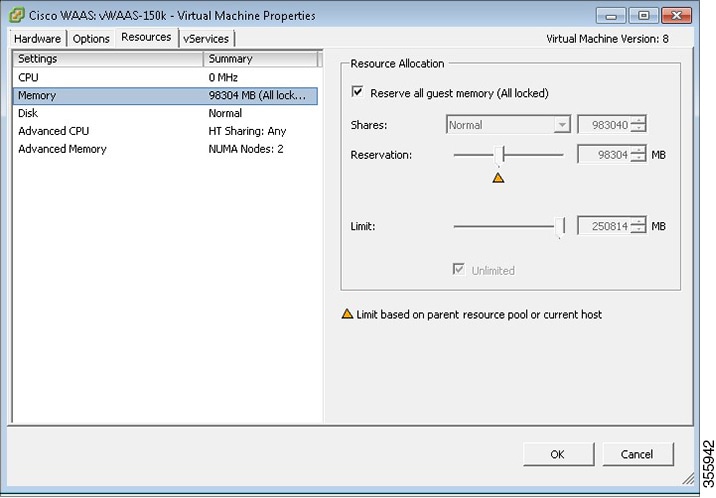
Task: Open the vServices tab
Action: point(206,39)
